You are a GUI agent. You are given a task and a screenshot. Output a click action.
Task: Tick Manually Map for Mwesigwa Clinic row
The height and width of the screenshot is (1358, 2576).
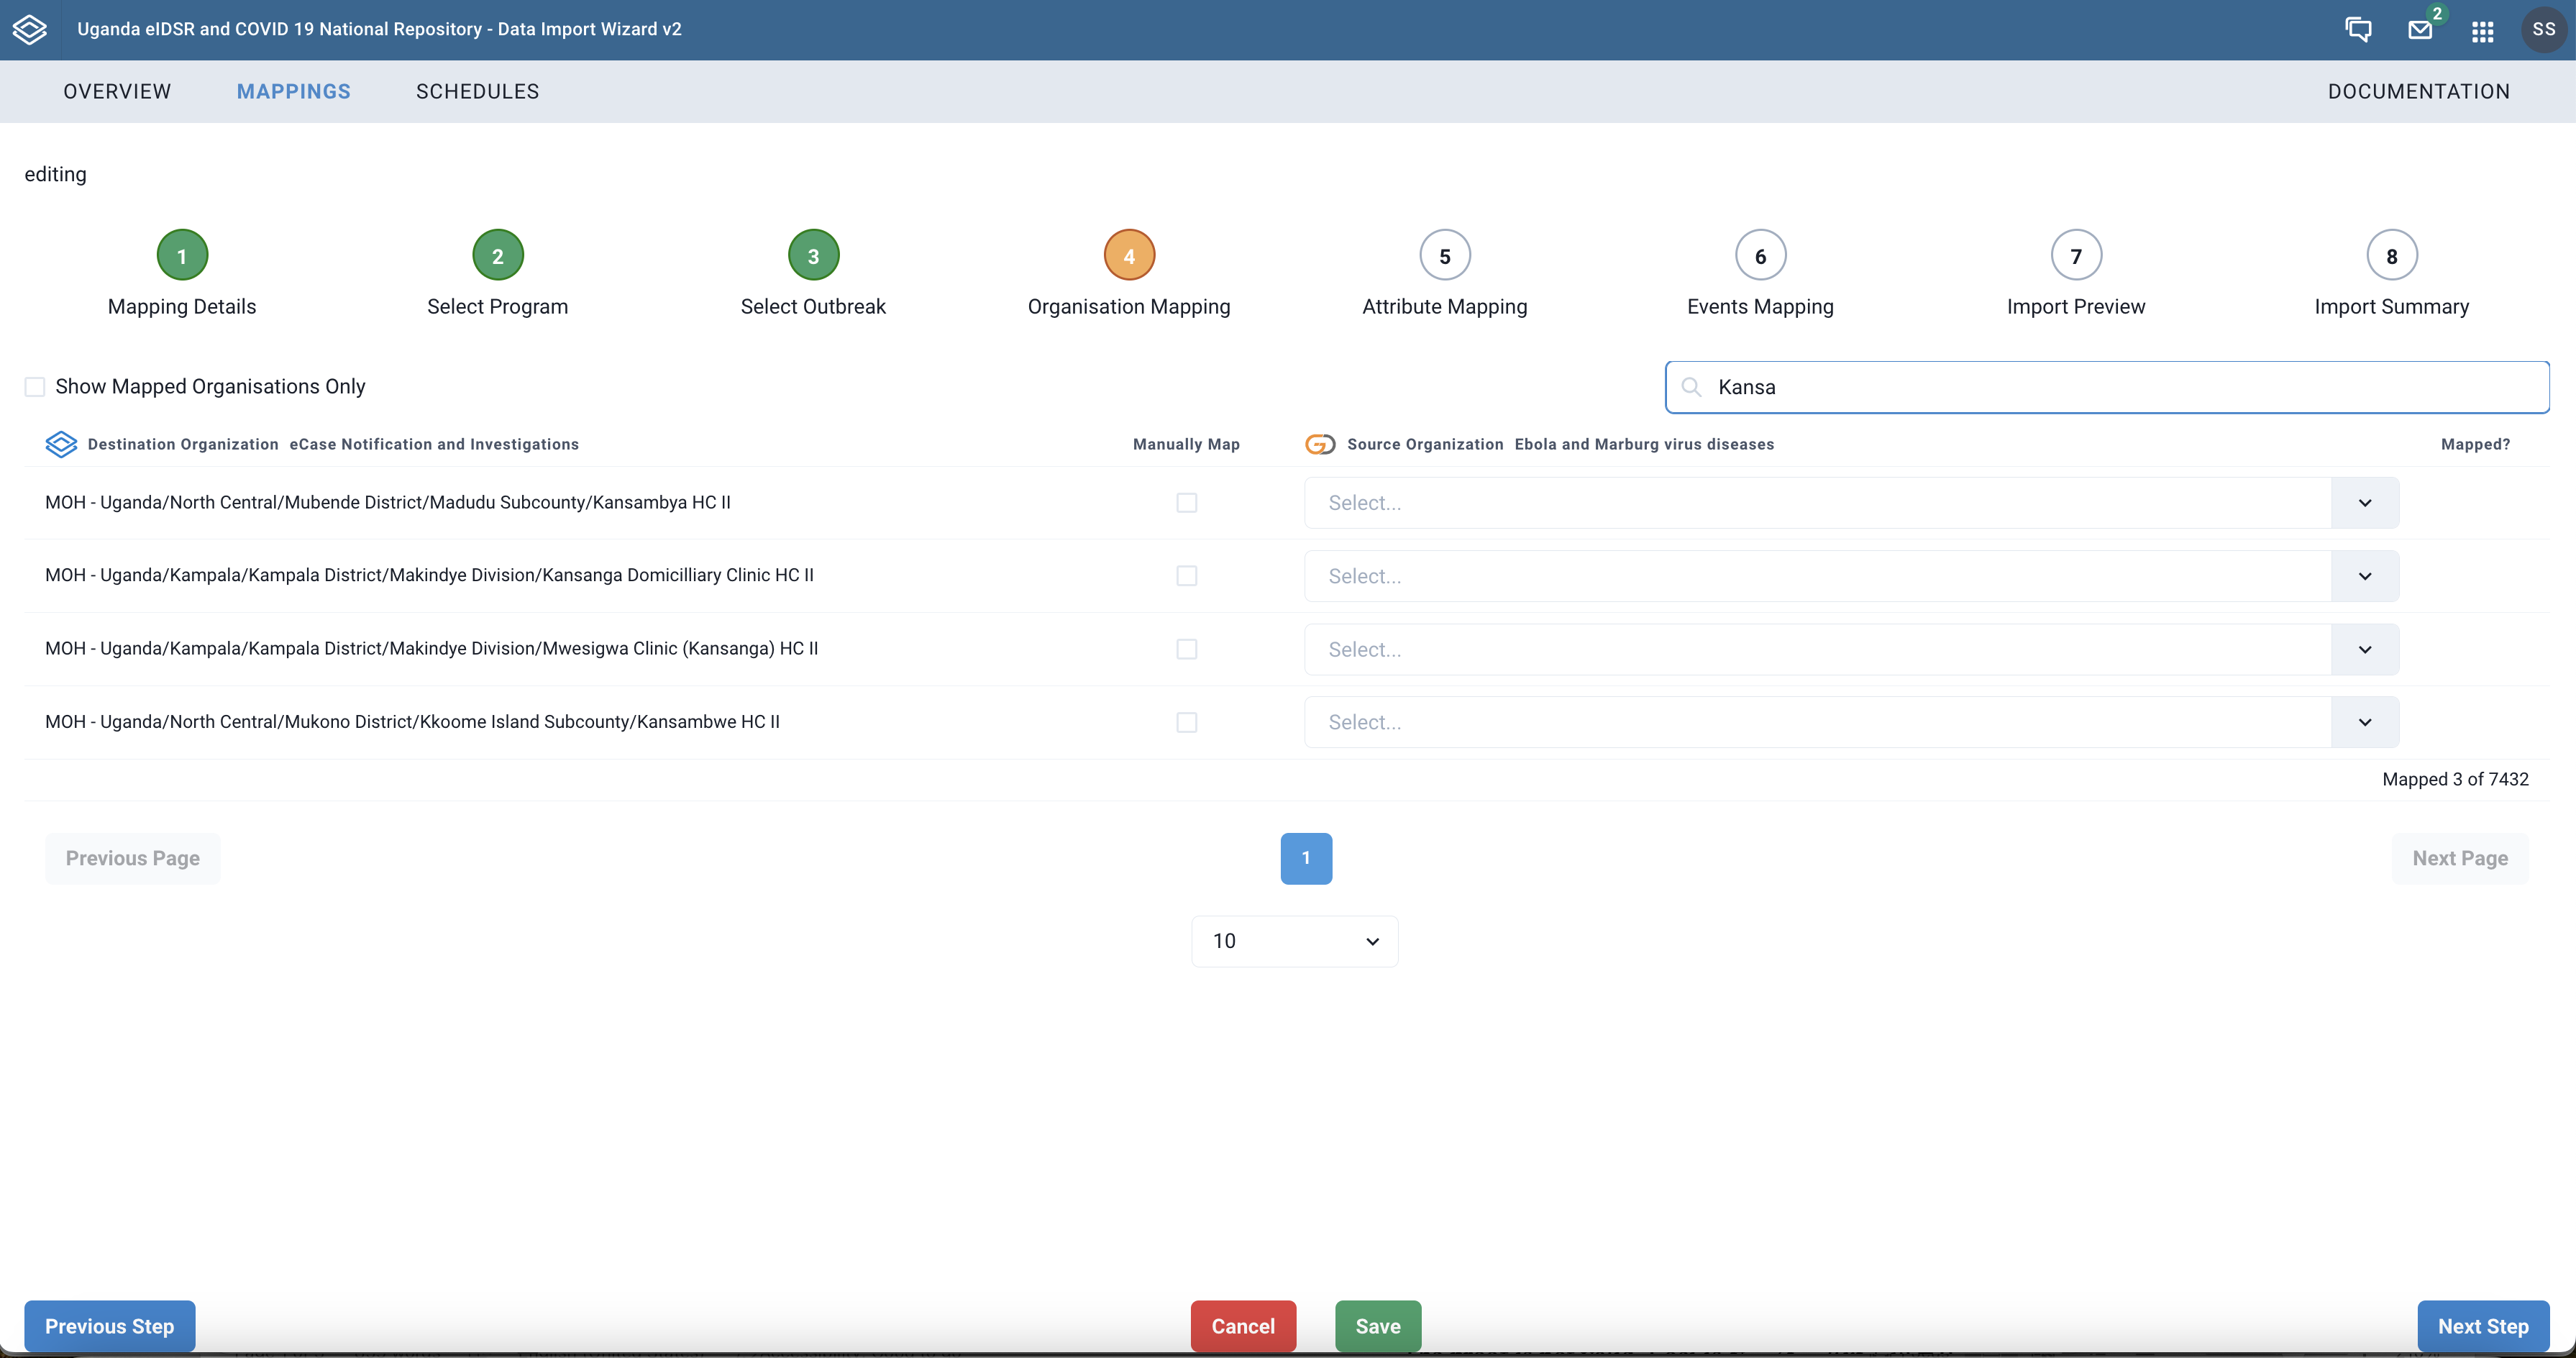click(x=1187, y=649)
